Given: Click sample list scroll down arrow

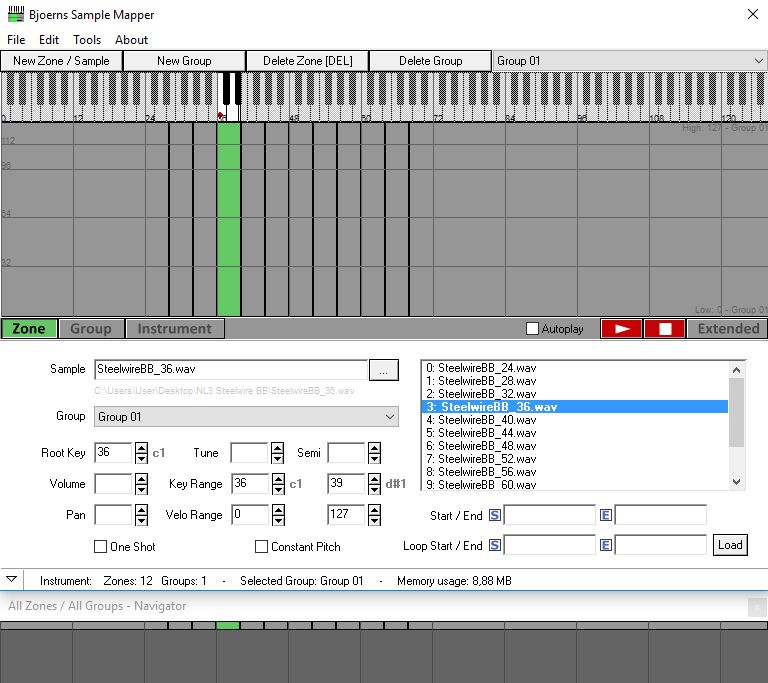Looking at the screenshot, I should tap(736, 482).
